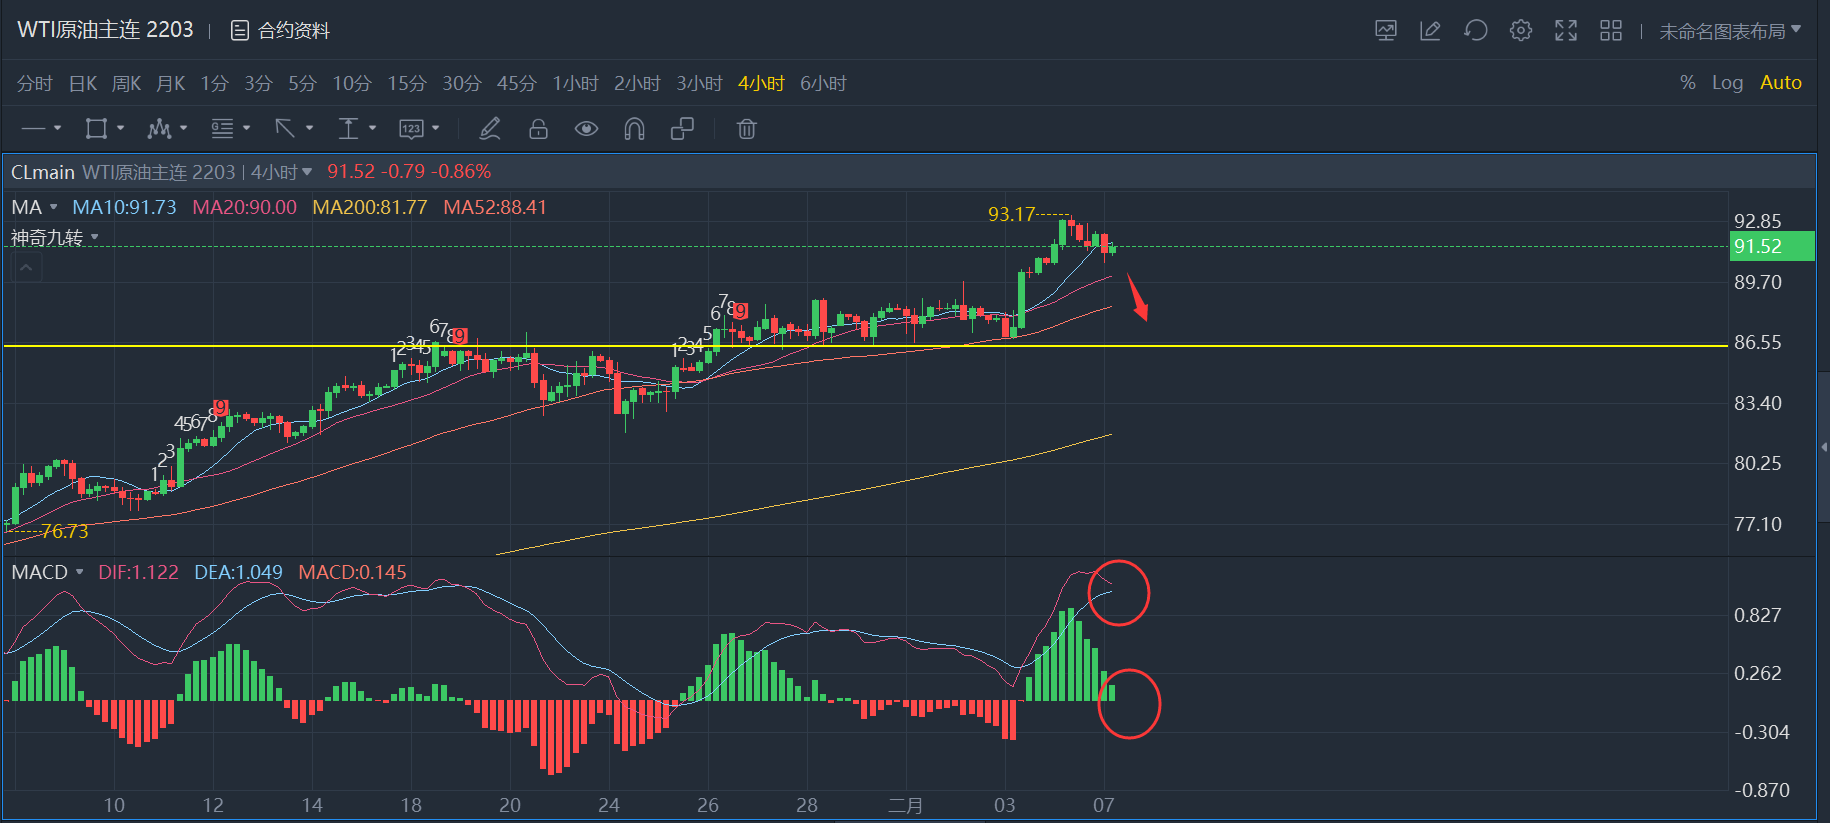Screen dimensions: 1830x823
Task: Switch to the 15分 timeframe
Action: tap(407, 83)
